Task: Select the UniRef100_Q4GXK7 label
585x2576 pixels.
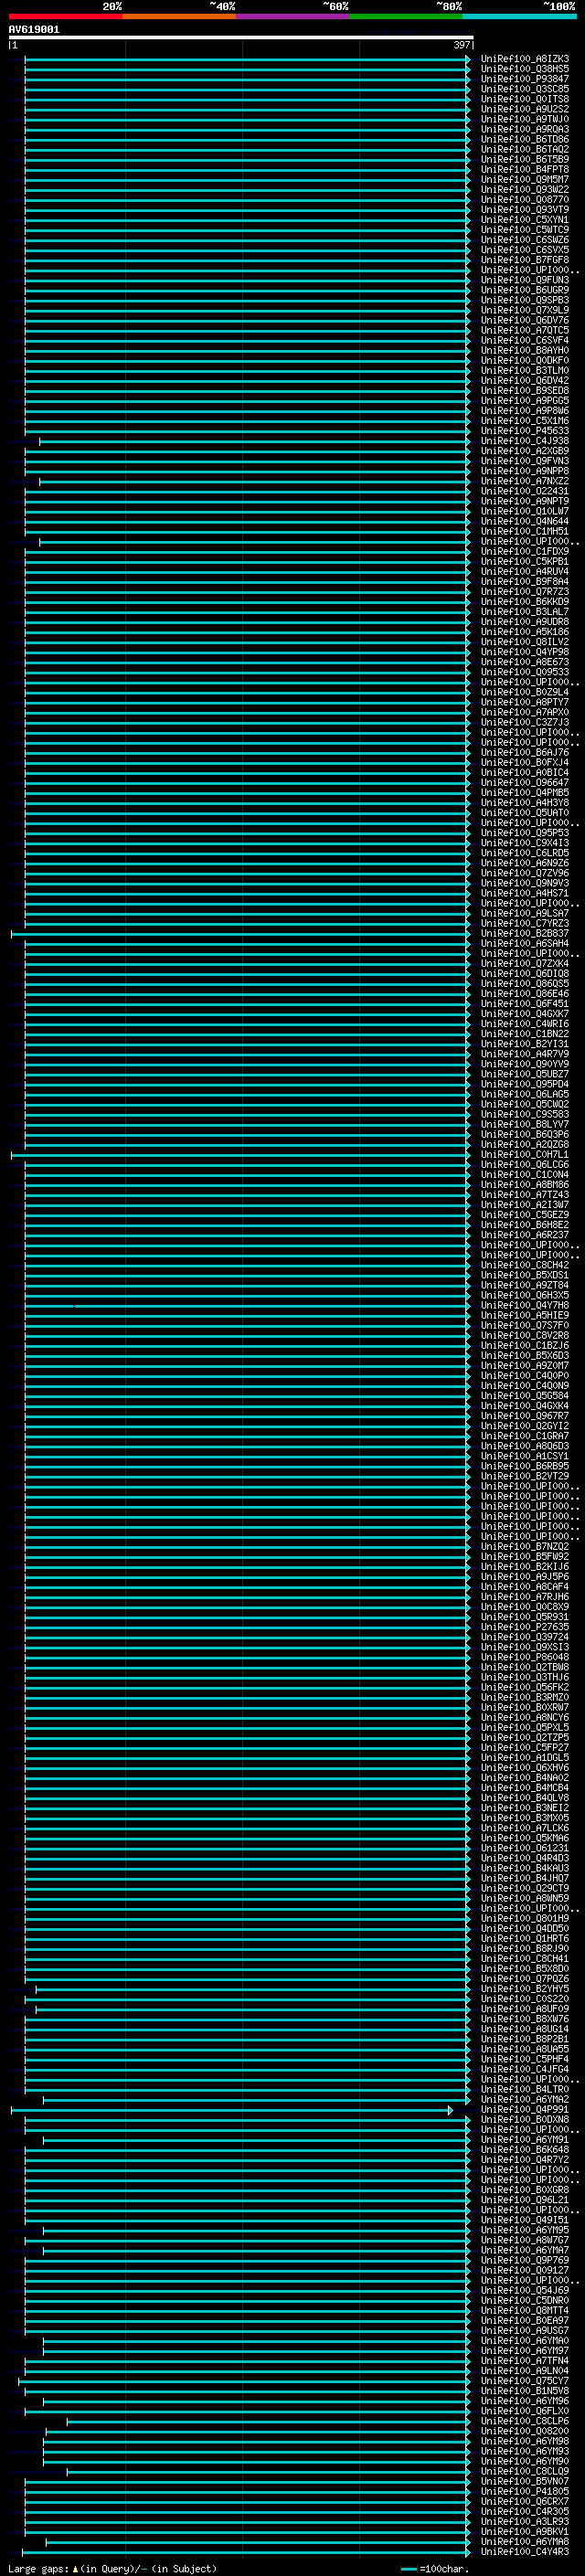Action: 525,1014
